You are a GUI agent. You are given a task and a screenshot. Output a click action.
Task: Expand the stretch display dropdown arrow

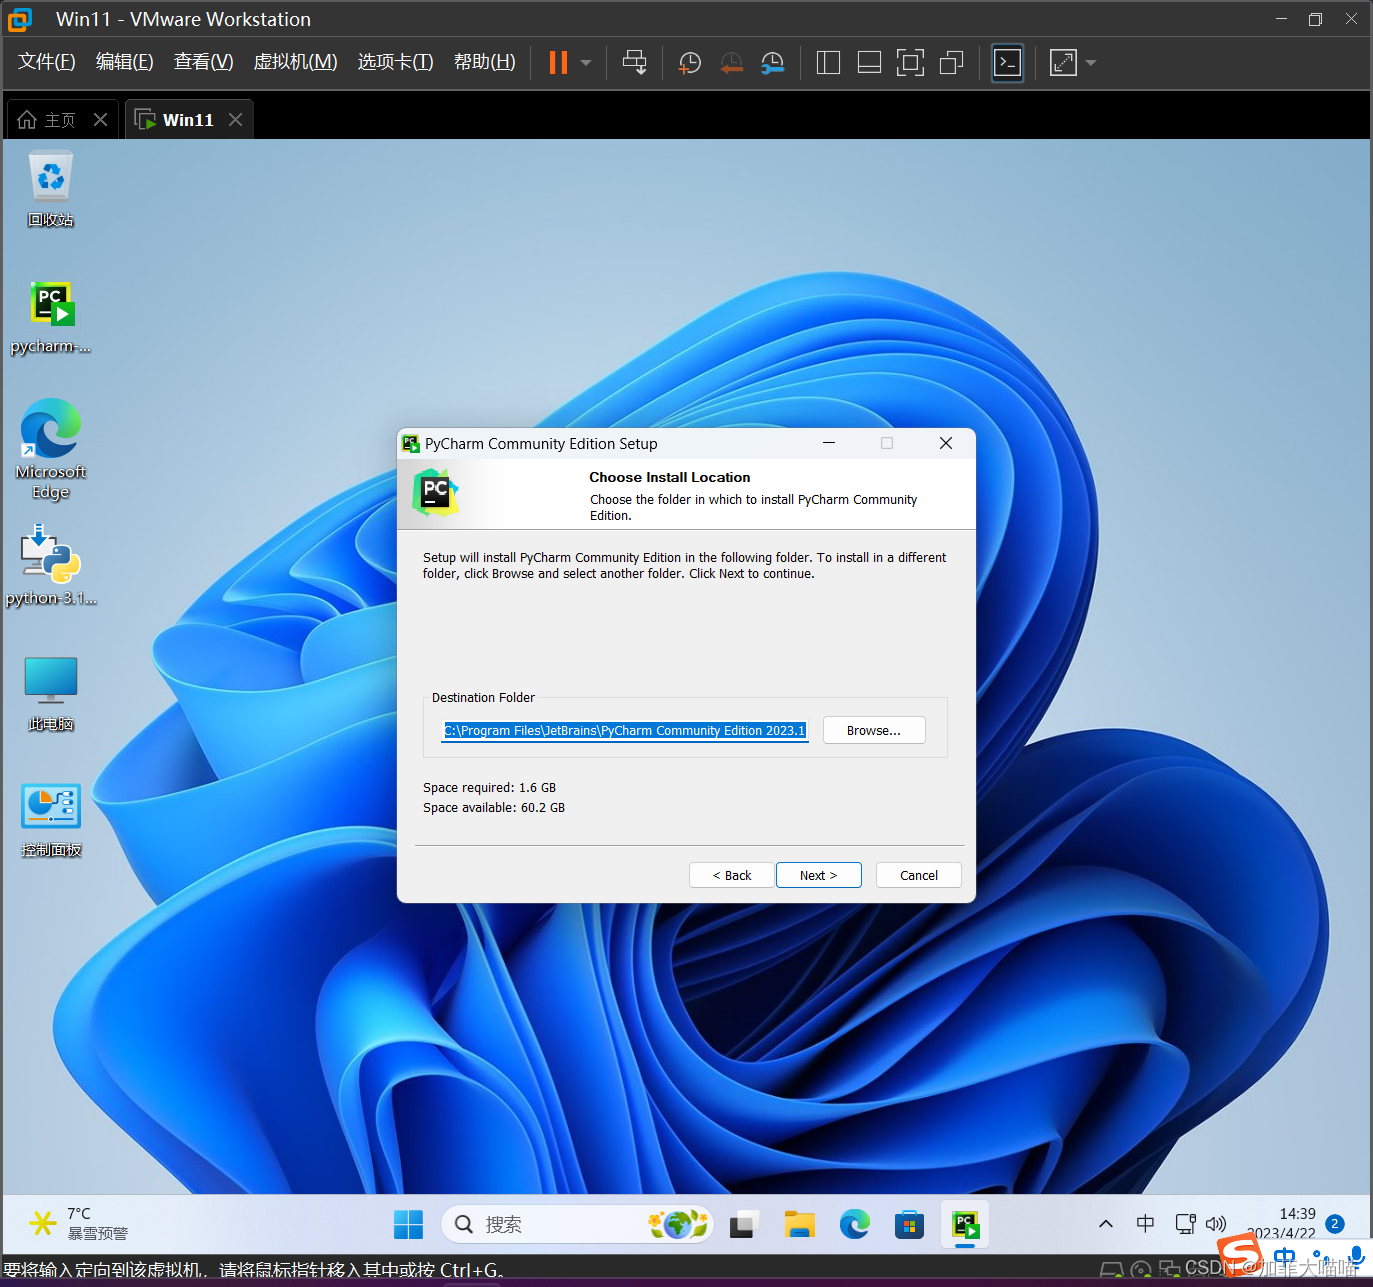click(1091, 63)
